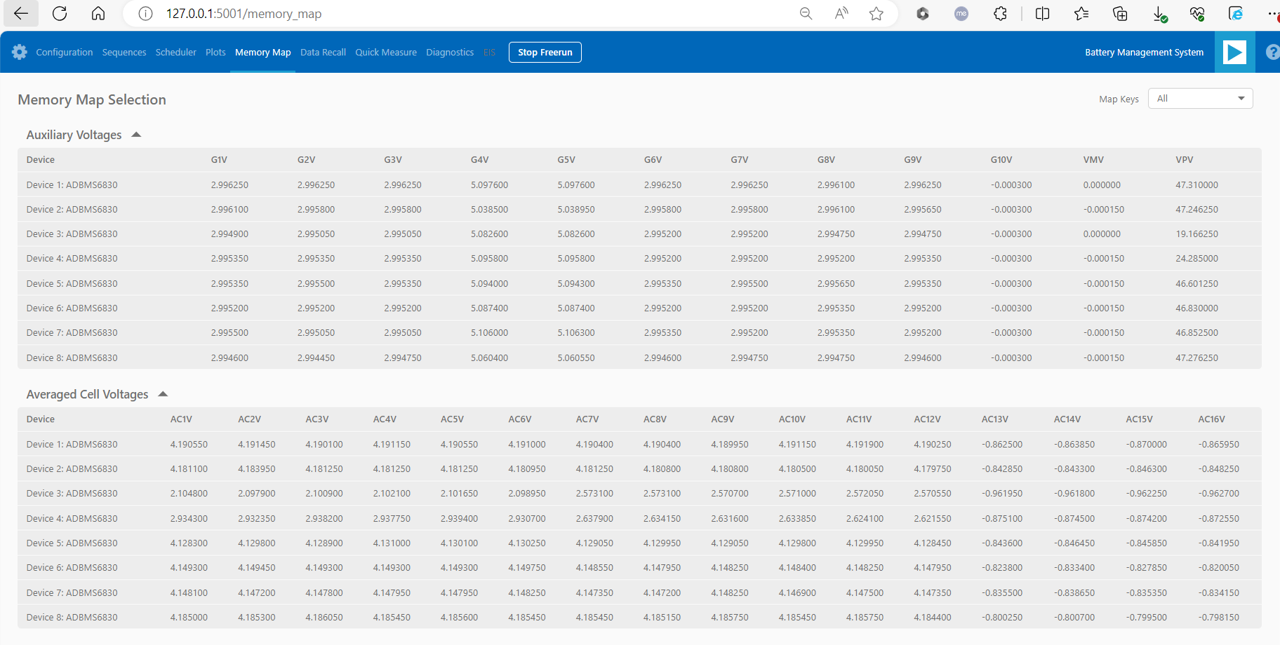Screen dimensions: 1280x645
Task: Navigate back using the back arrow button
Action: coord(20,13)
